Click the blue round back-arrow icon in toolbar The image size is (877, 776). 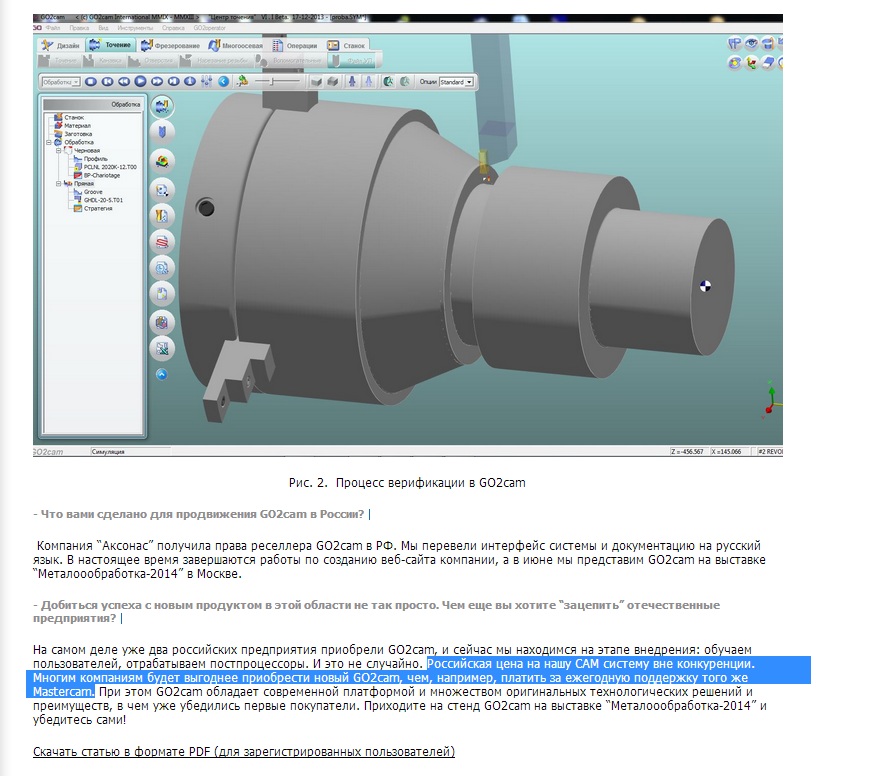point(224,82)
